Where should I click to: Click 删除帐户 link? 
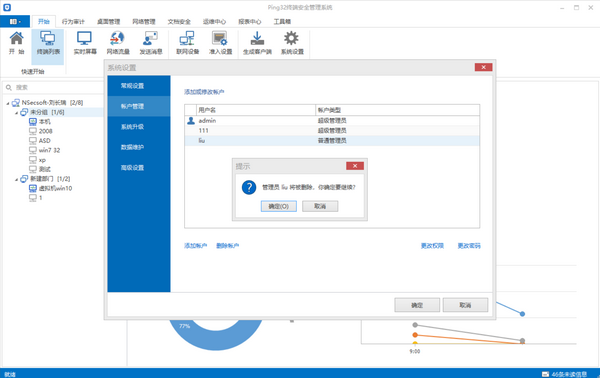point(228,246)
